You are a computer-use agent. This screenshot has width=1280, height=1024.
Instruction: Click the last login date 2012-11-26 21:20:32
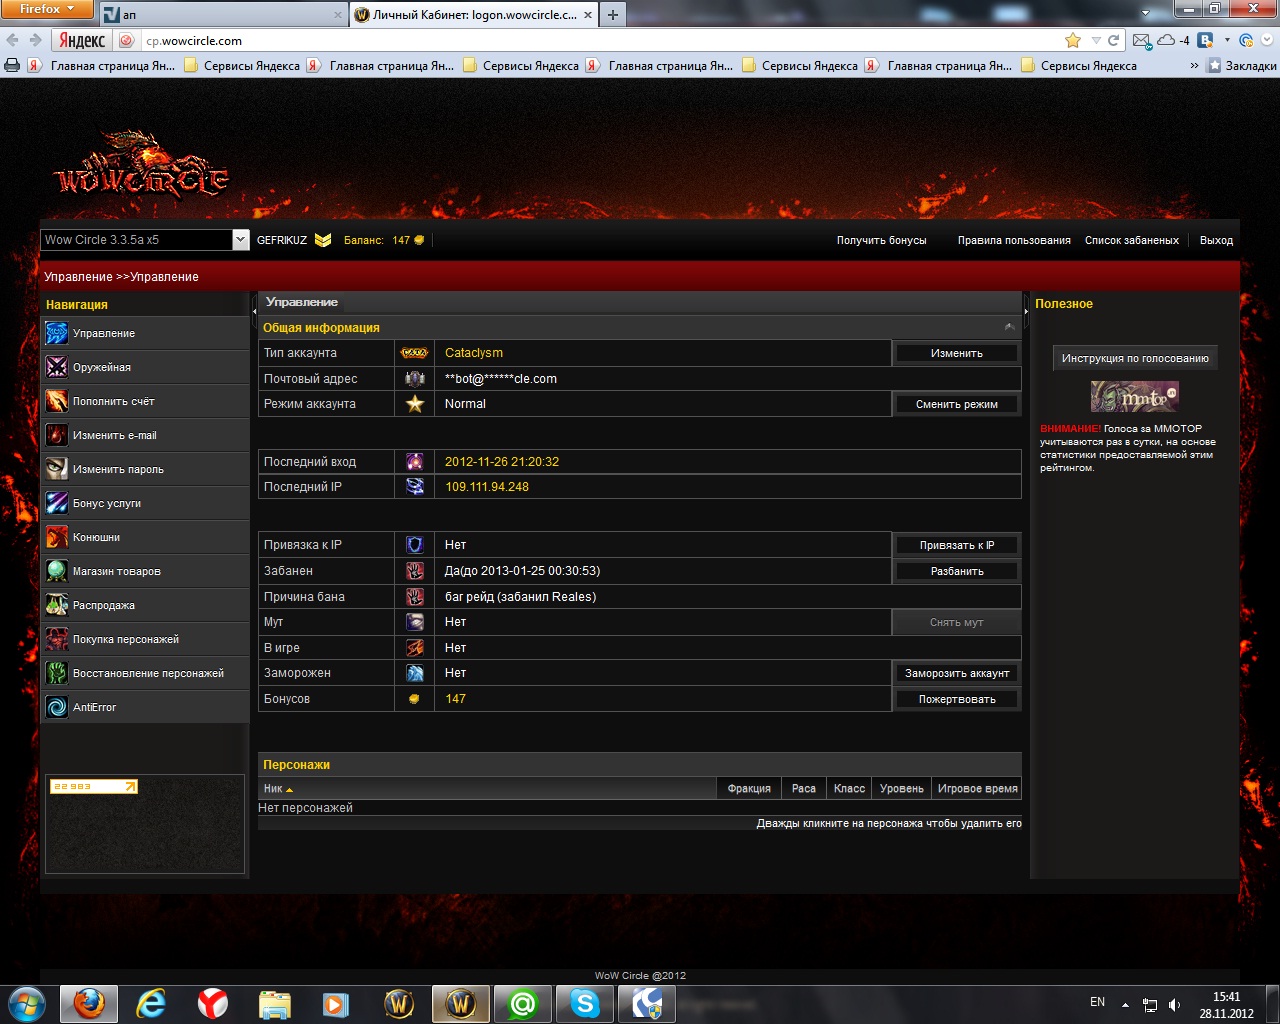[502, 462]
